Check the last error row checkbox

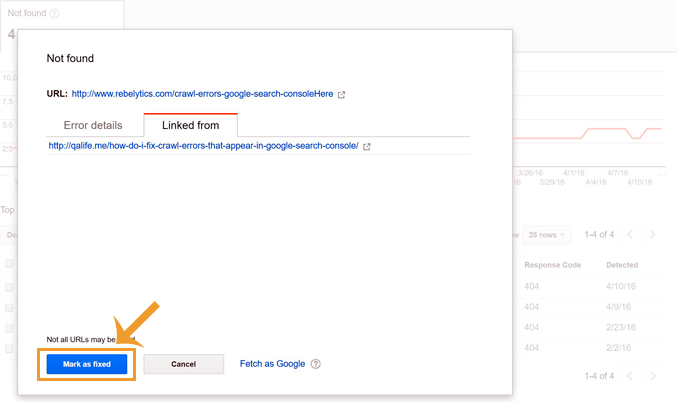pos(9,349)
